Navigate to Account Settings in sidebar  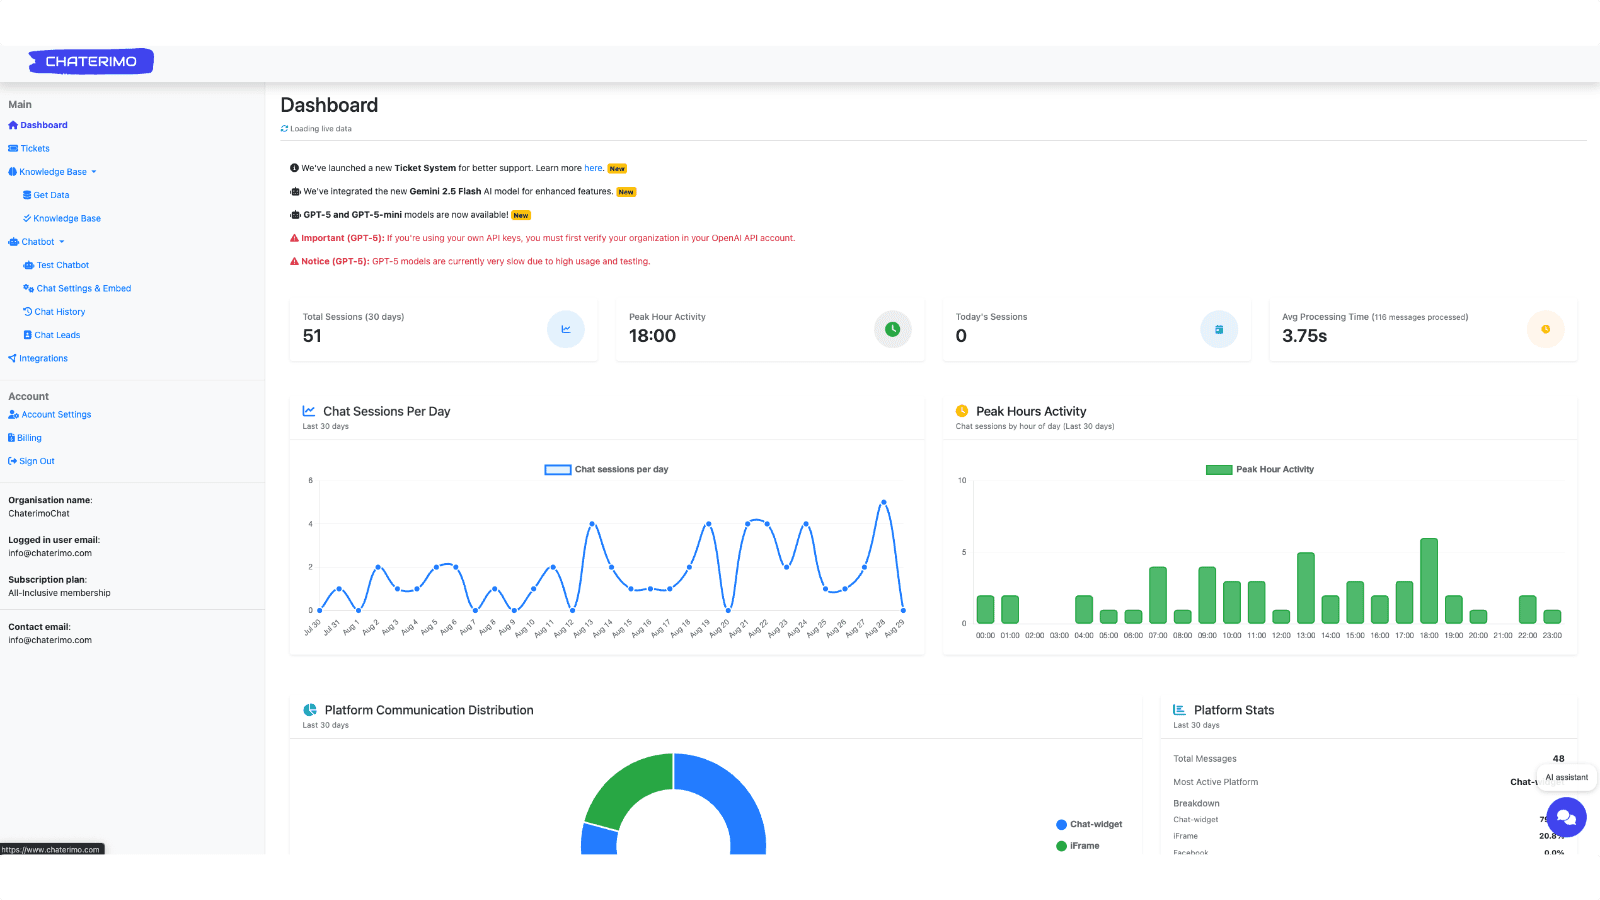pos(55,414)
